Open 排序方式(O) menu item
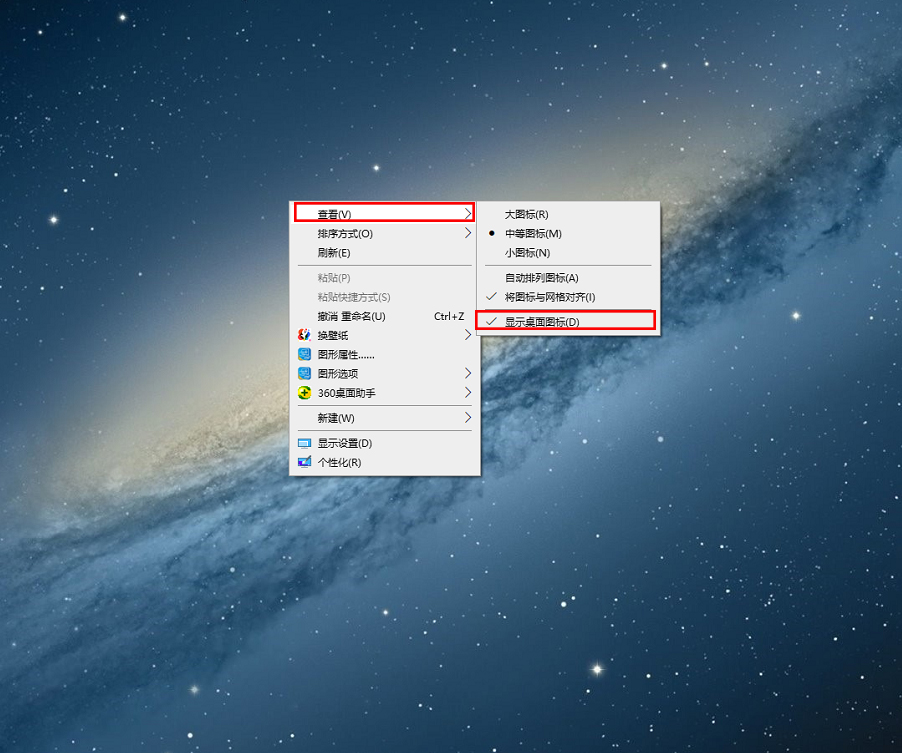Image resolution: width=902 pixels, height=753 pixels. (384, 234)
